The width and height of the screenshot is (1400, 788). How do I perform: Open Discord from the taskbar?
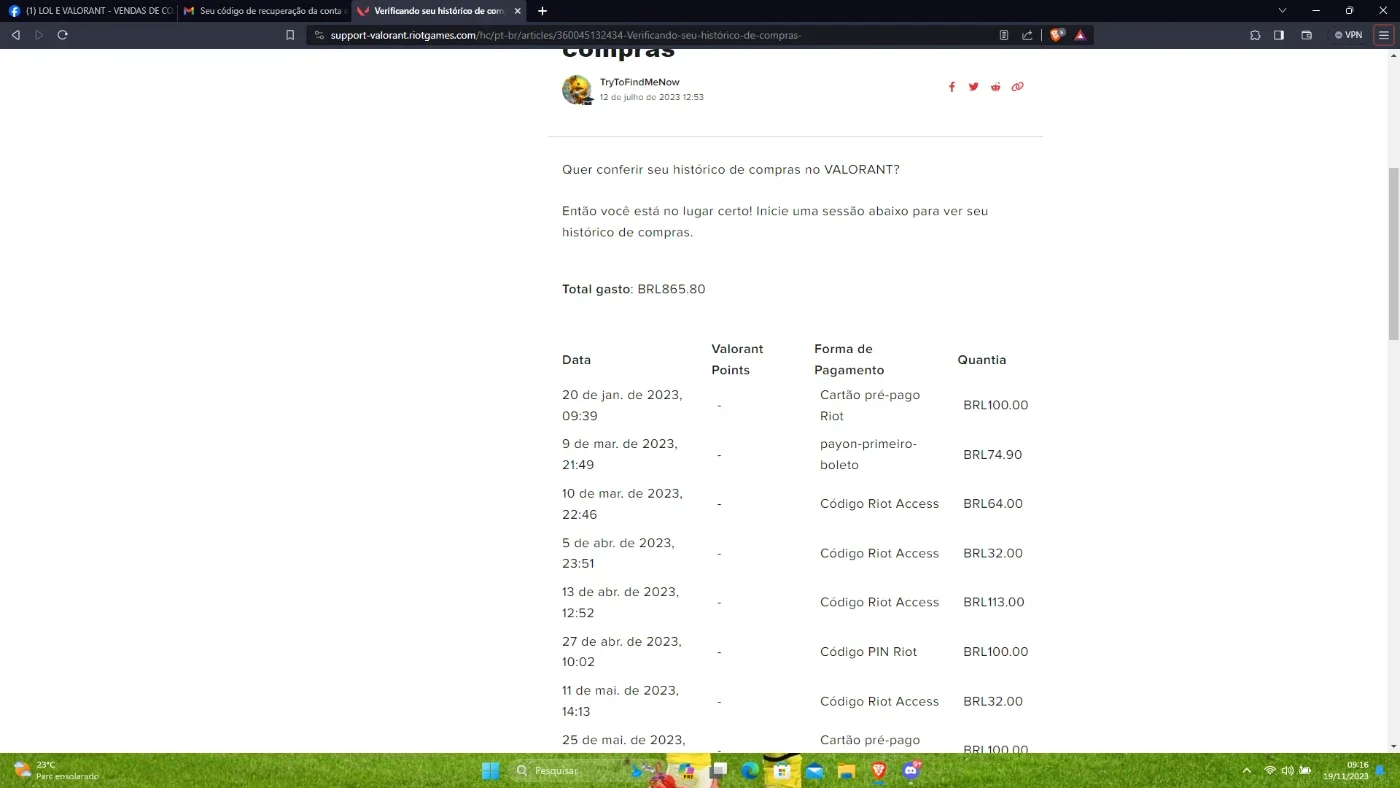click(x=911, y=771)
